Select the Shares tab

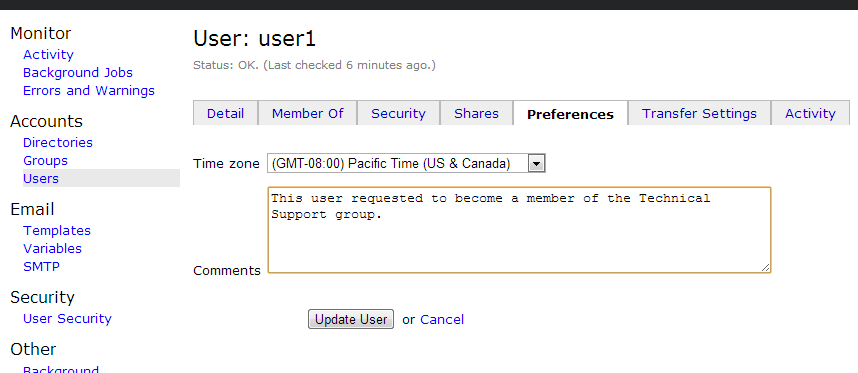pyautogui.click(x=477, y=113)
